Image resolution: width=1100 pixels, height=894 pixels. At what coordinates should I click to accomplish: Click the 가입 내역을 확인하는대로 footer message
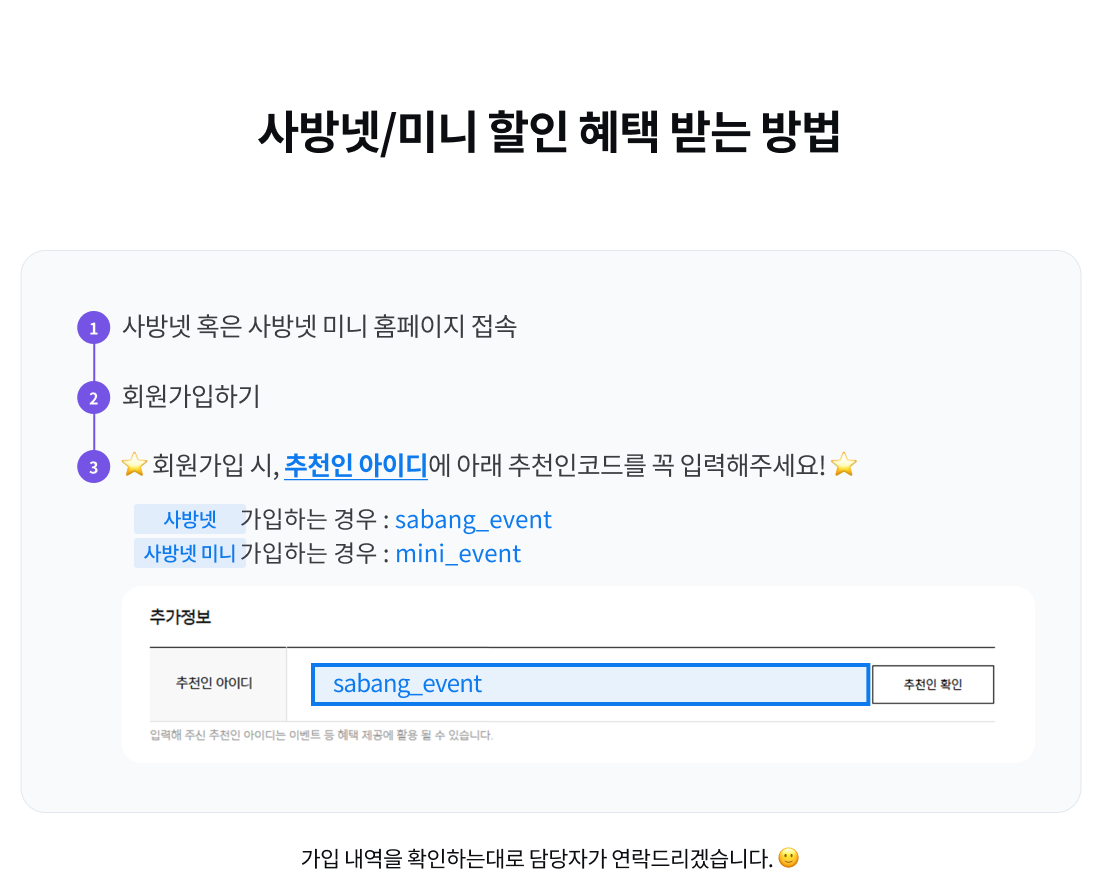click(537, 858)
